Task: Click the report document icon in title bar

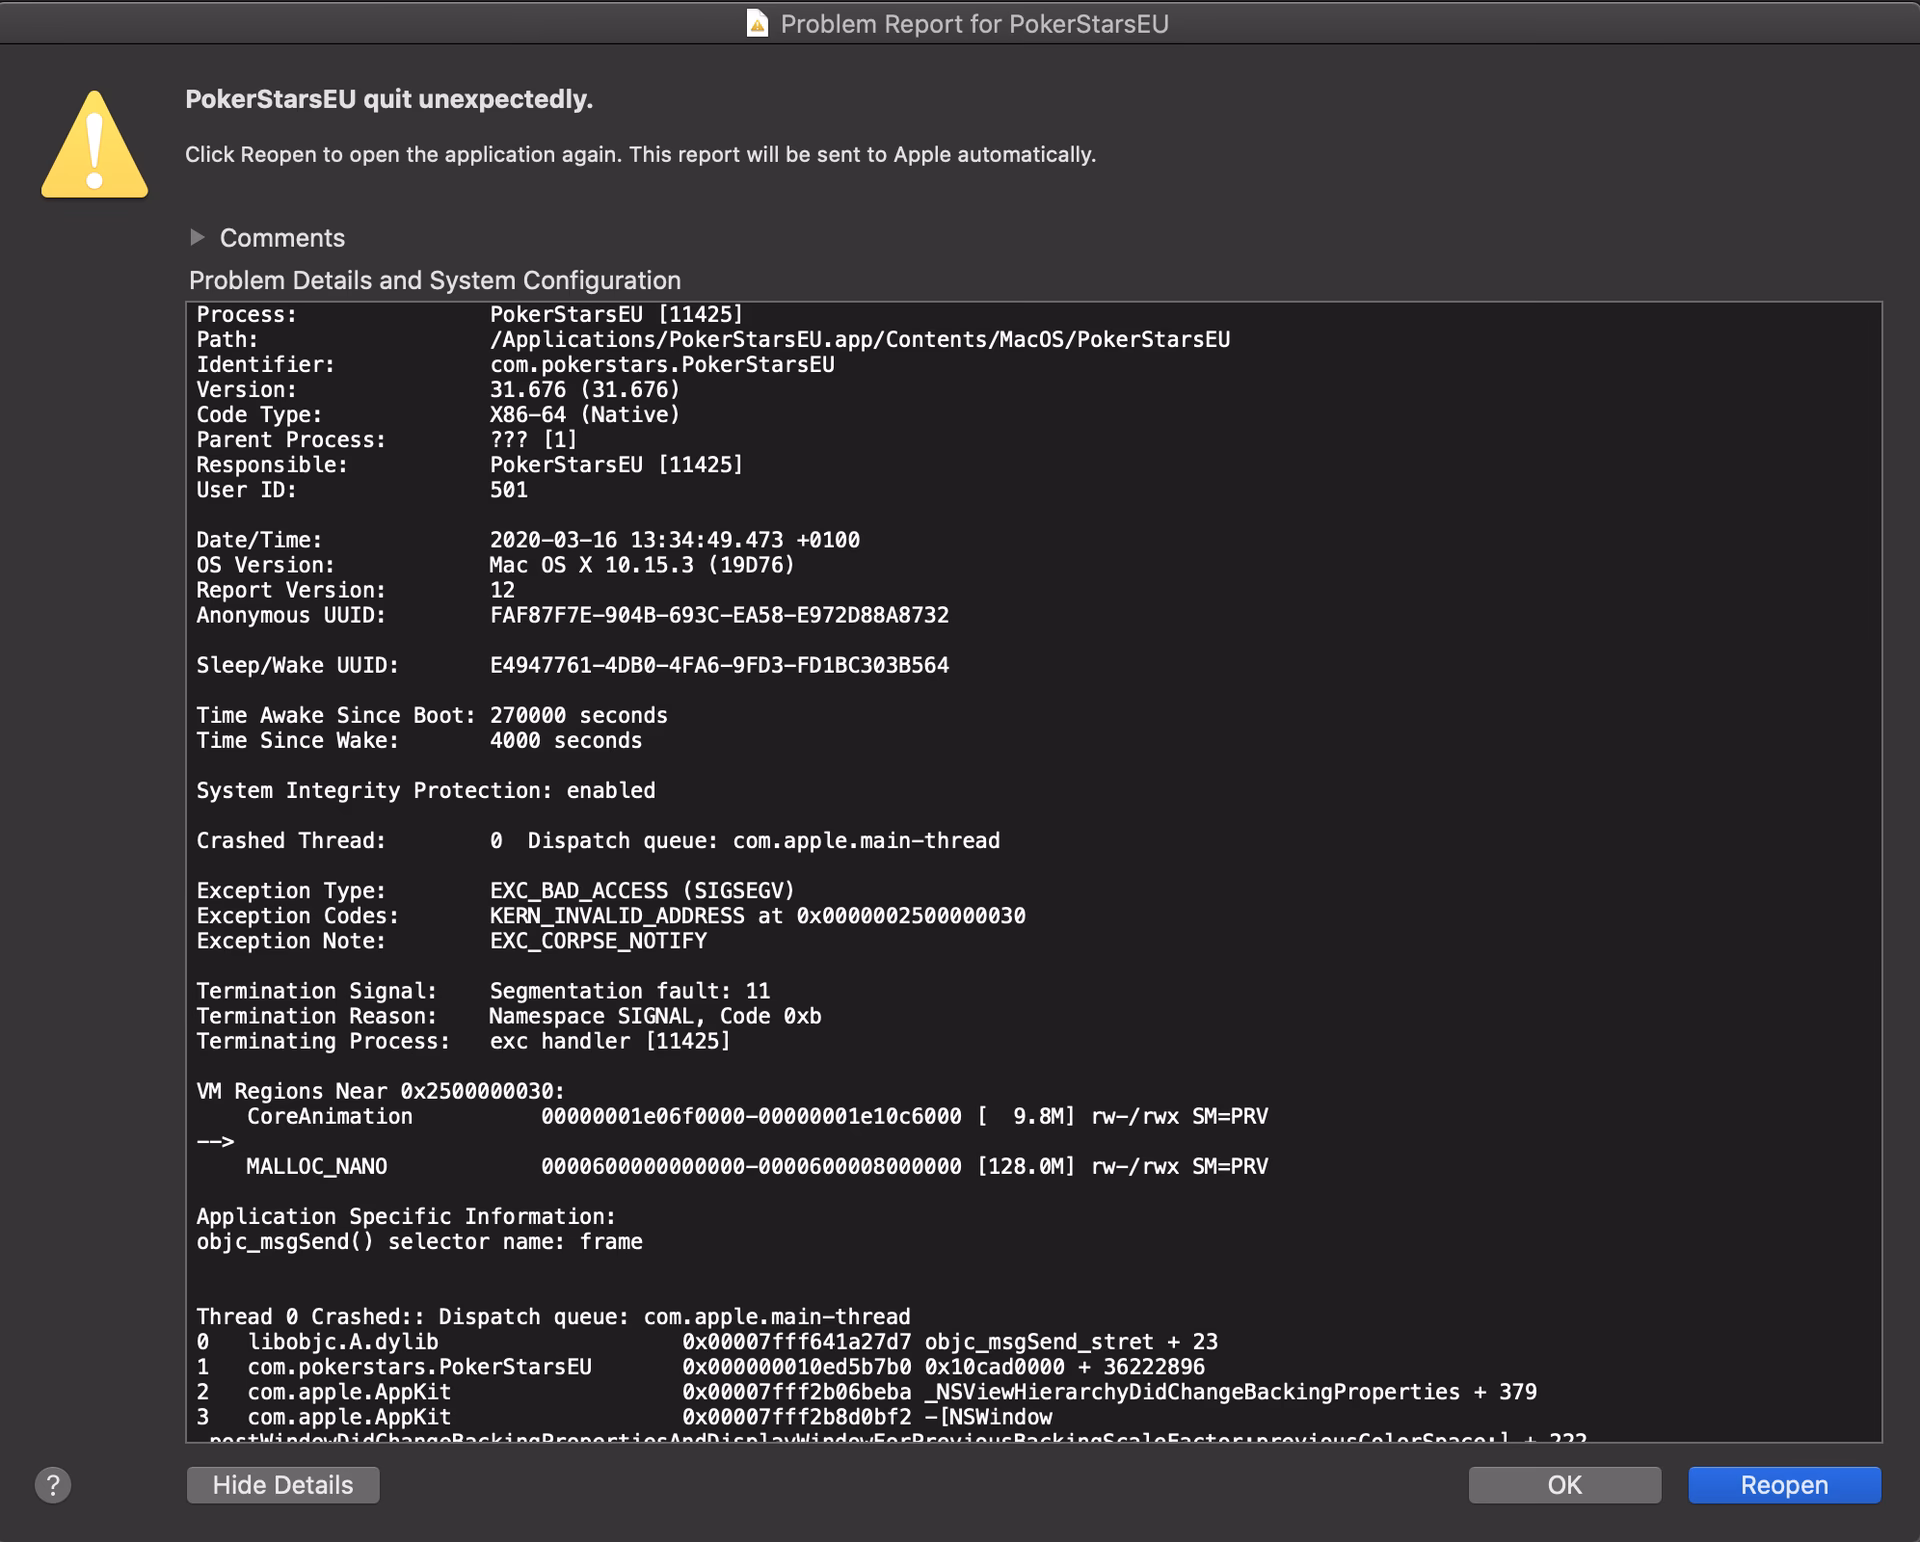Action: pos(757,23)
